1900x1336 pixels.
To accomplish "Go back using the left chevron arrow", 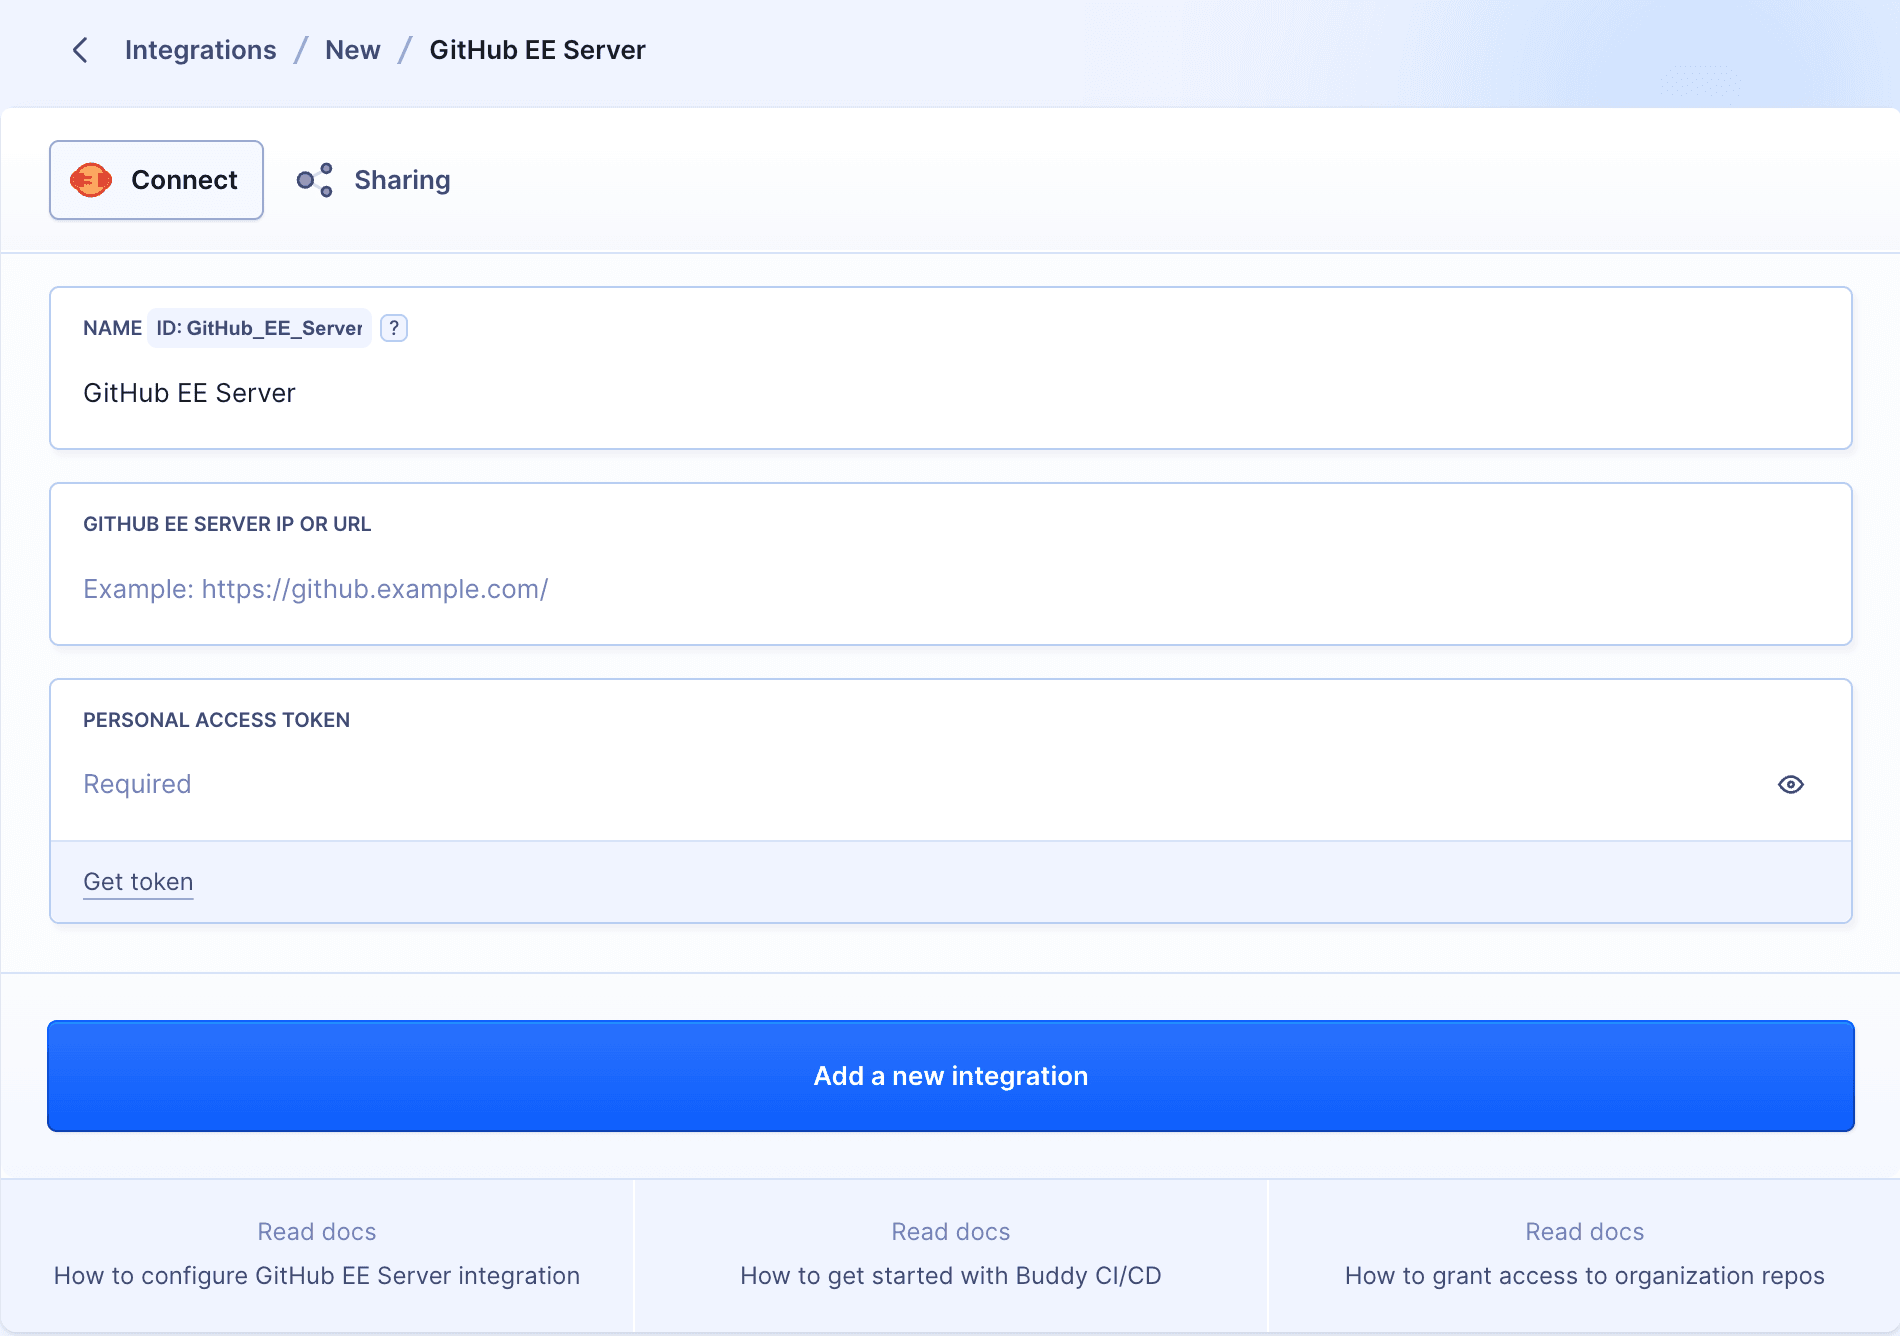I will tap(80, 50).
